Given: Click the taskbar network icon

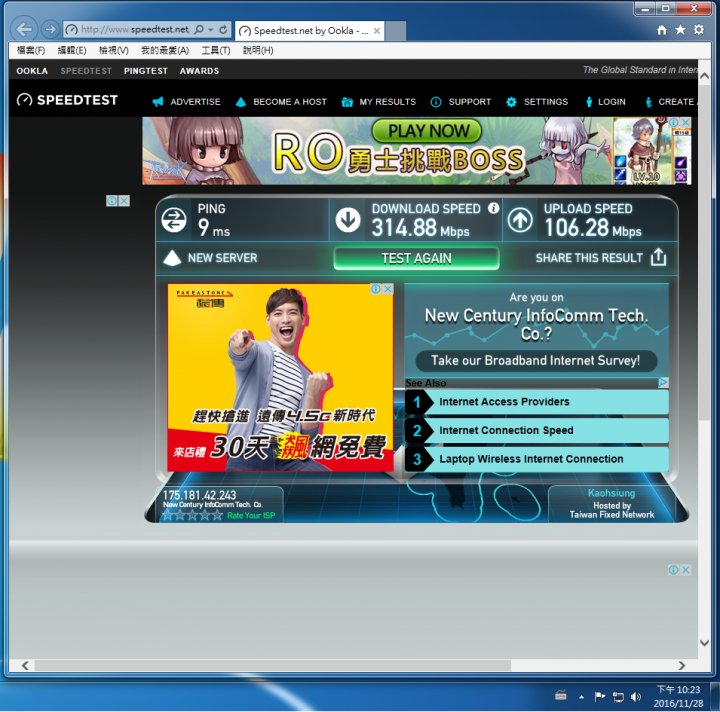Looking at the screenshot, I should (618, 697).
